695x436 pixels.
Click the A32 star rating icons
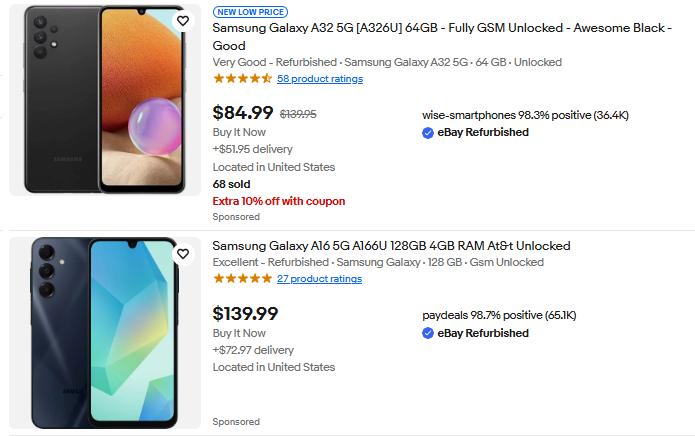(242, 79)
